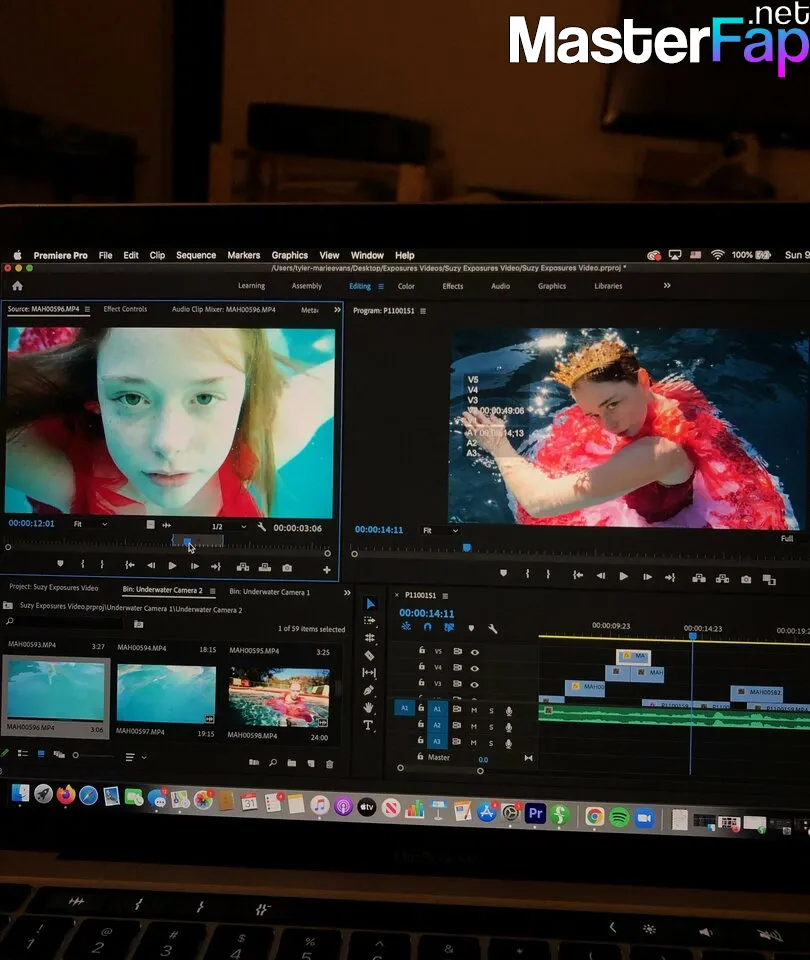
Task: Select the Hand tool
Action: 368,707
